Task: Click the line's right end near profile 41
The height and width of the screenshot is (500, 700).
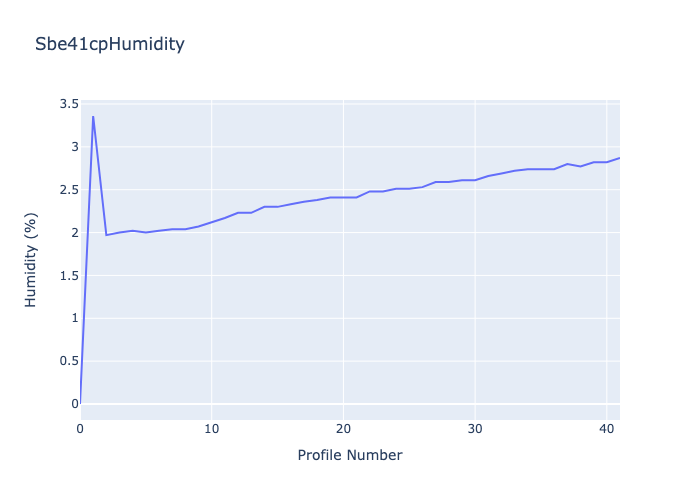Action: coord(619,158)
